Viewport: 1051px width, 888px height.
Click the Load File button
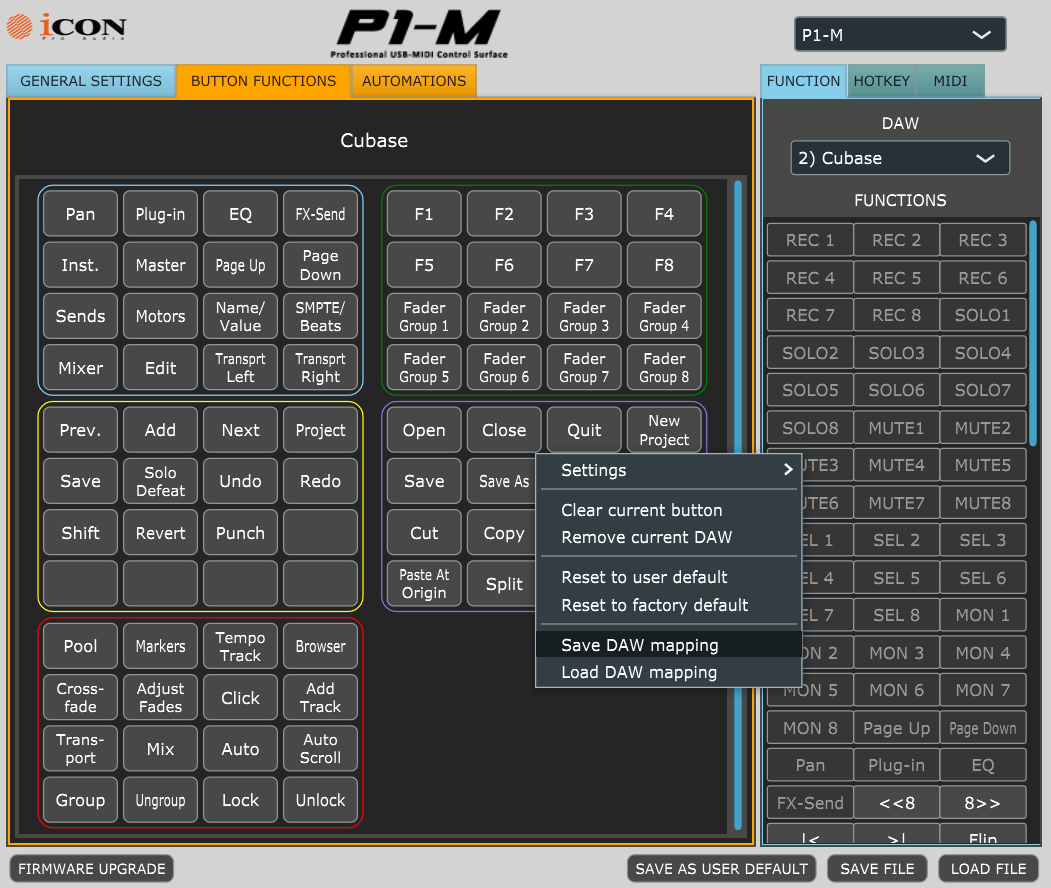[988, 869]
